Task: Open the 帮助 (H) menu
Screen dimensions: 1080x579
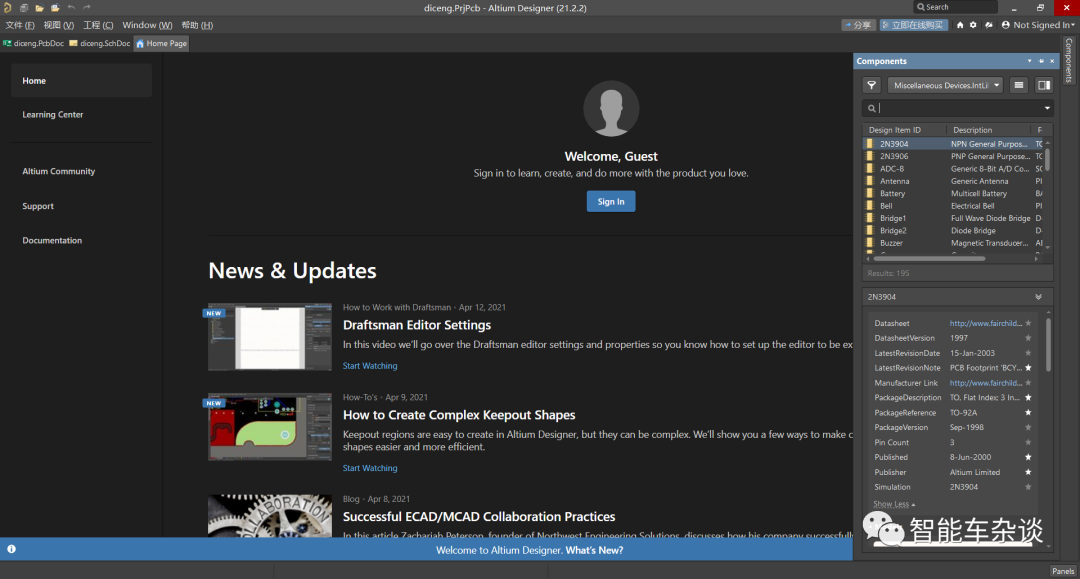Action: click(x=197, y=25)
